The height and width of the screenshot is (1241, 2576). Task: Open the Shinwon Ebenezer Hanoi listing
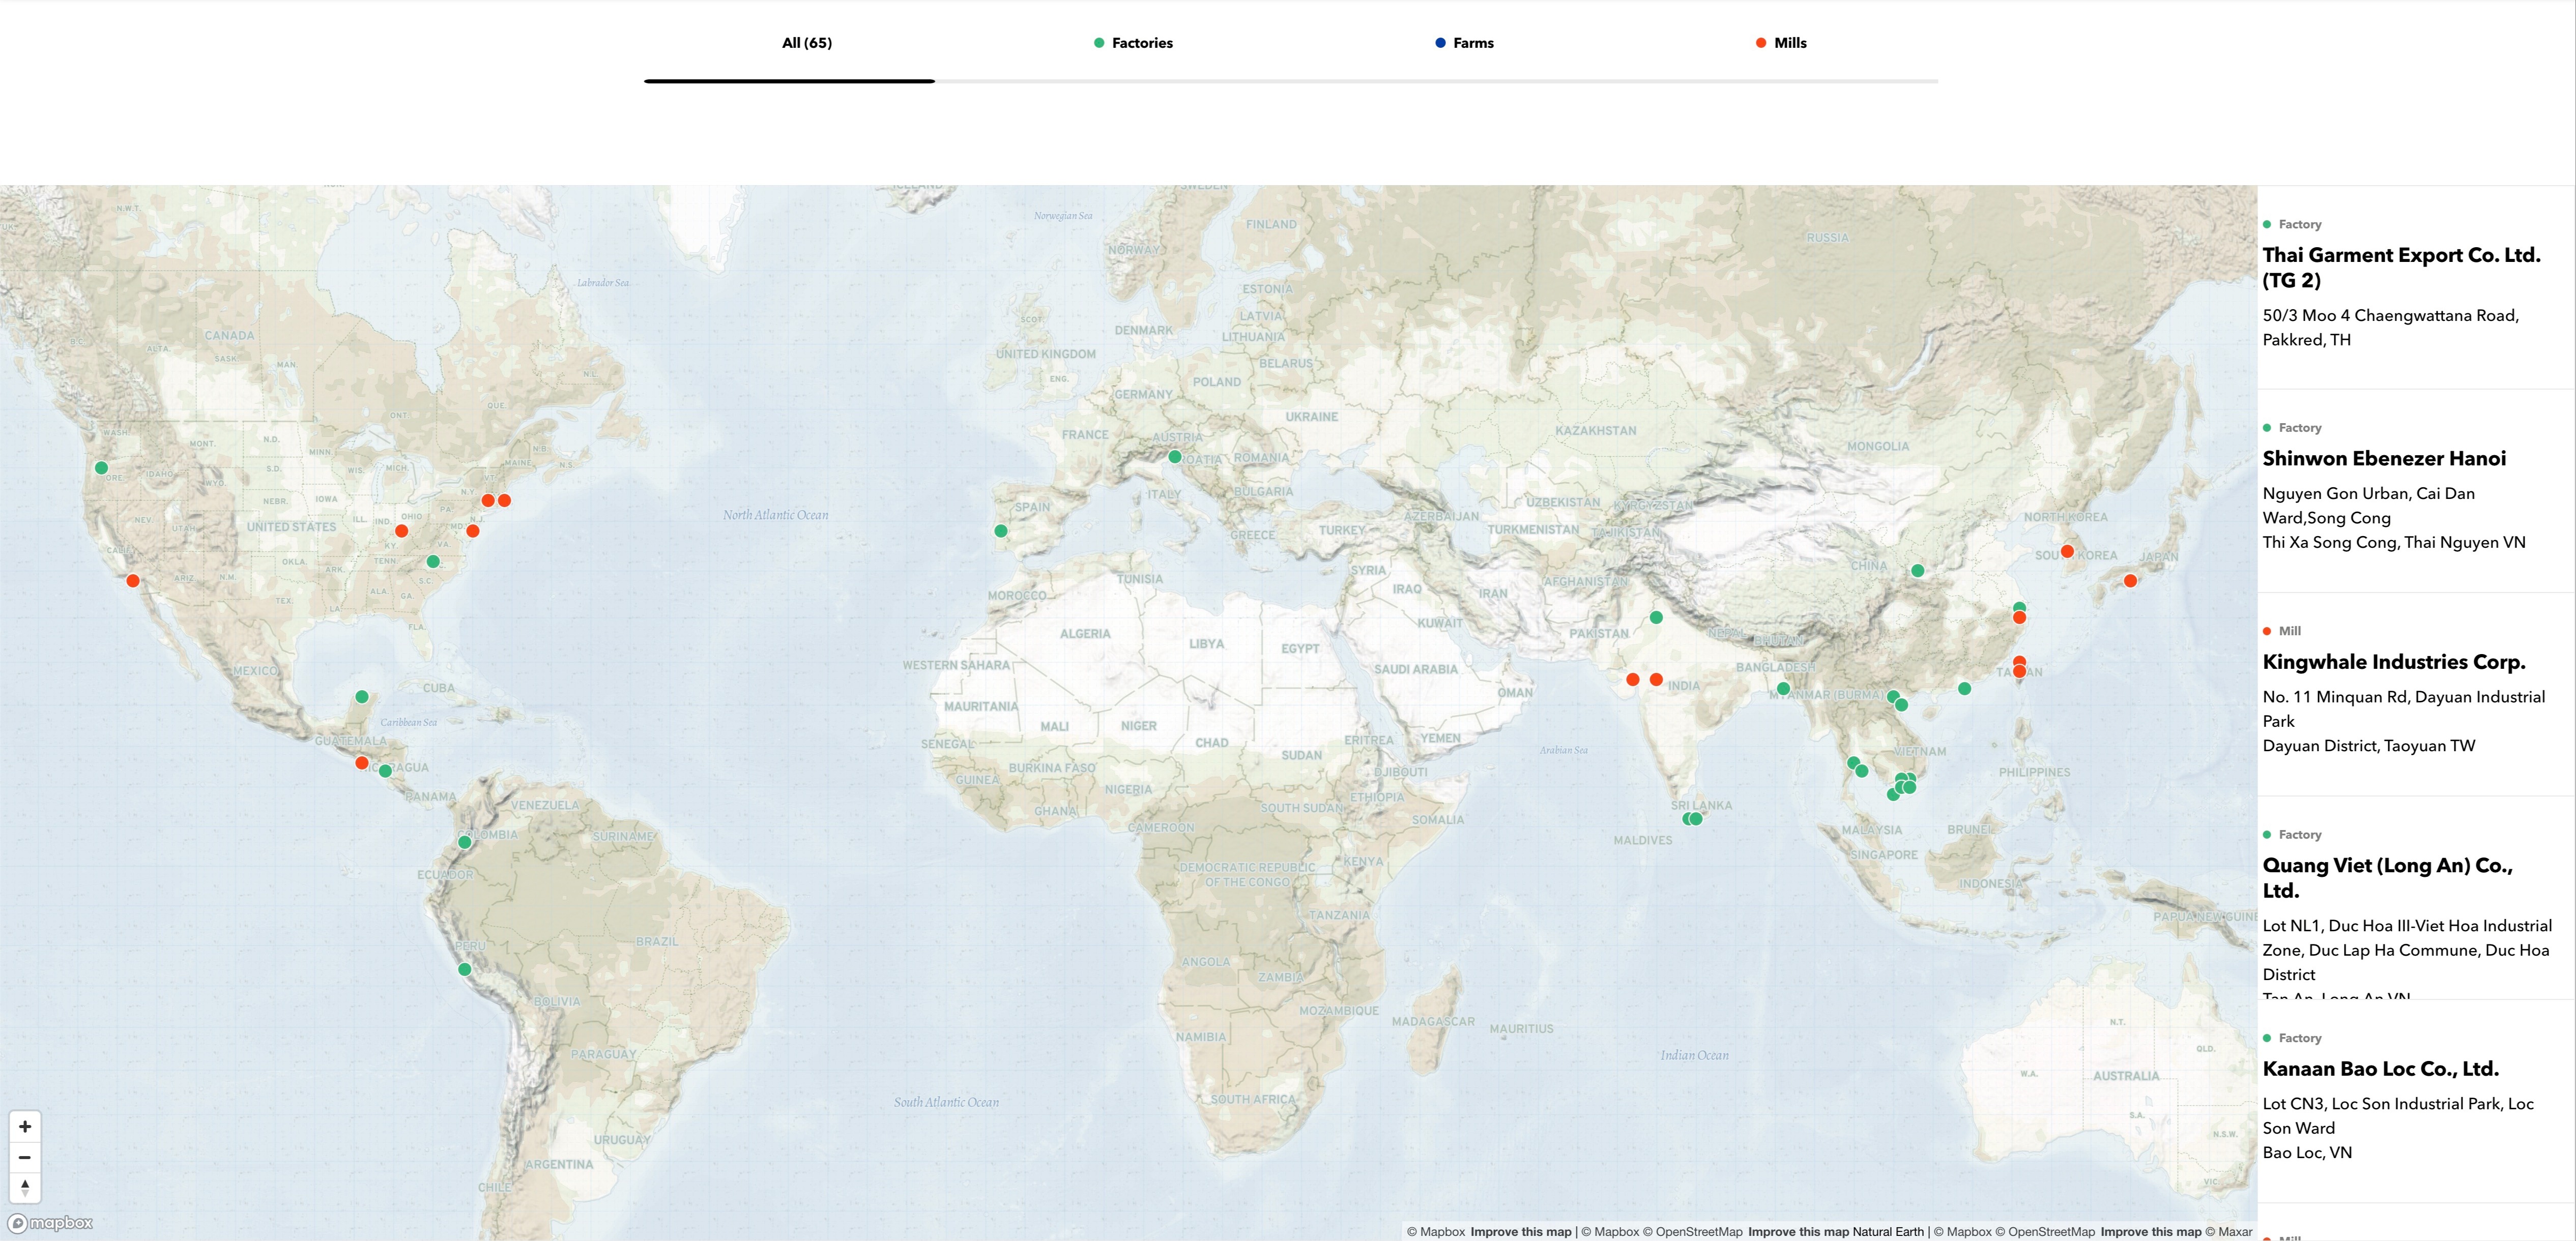(2416, 491)
